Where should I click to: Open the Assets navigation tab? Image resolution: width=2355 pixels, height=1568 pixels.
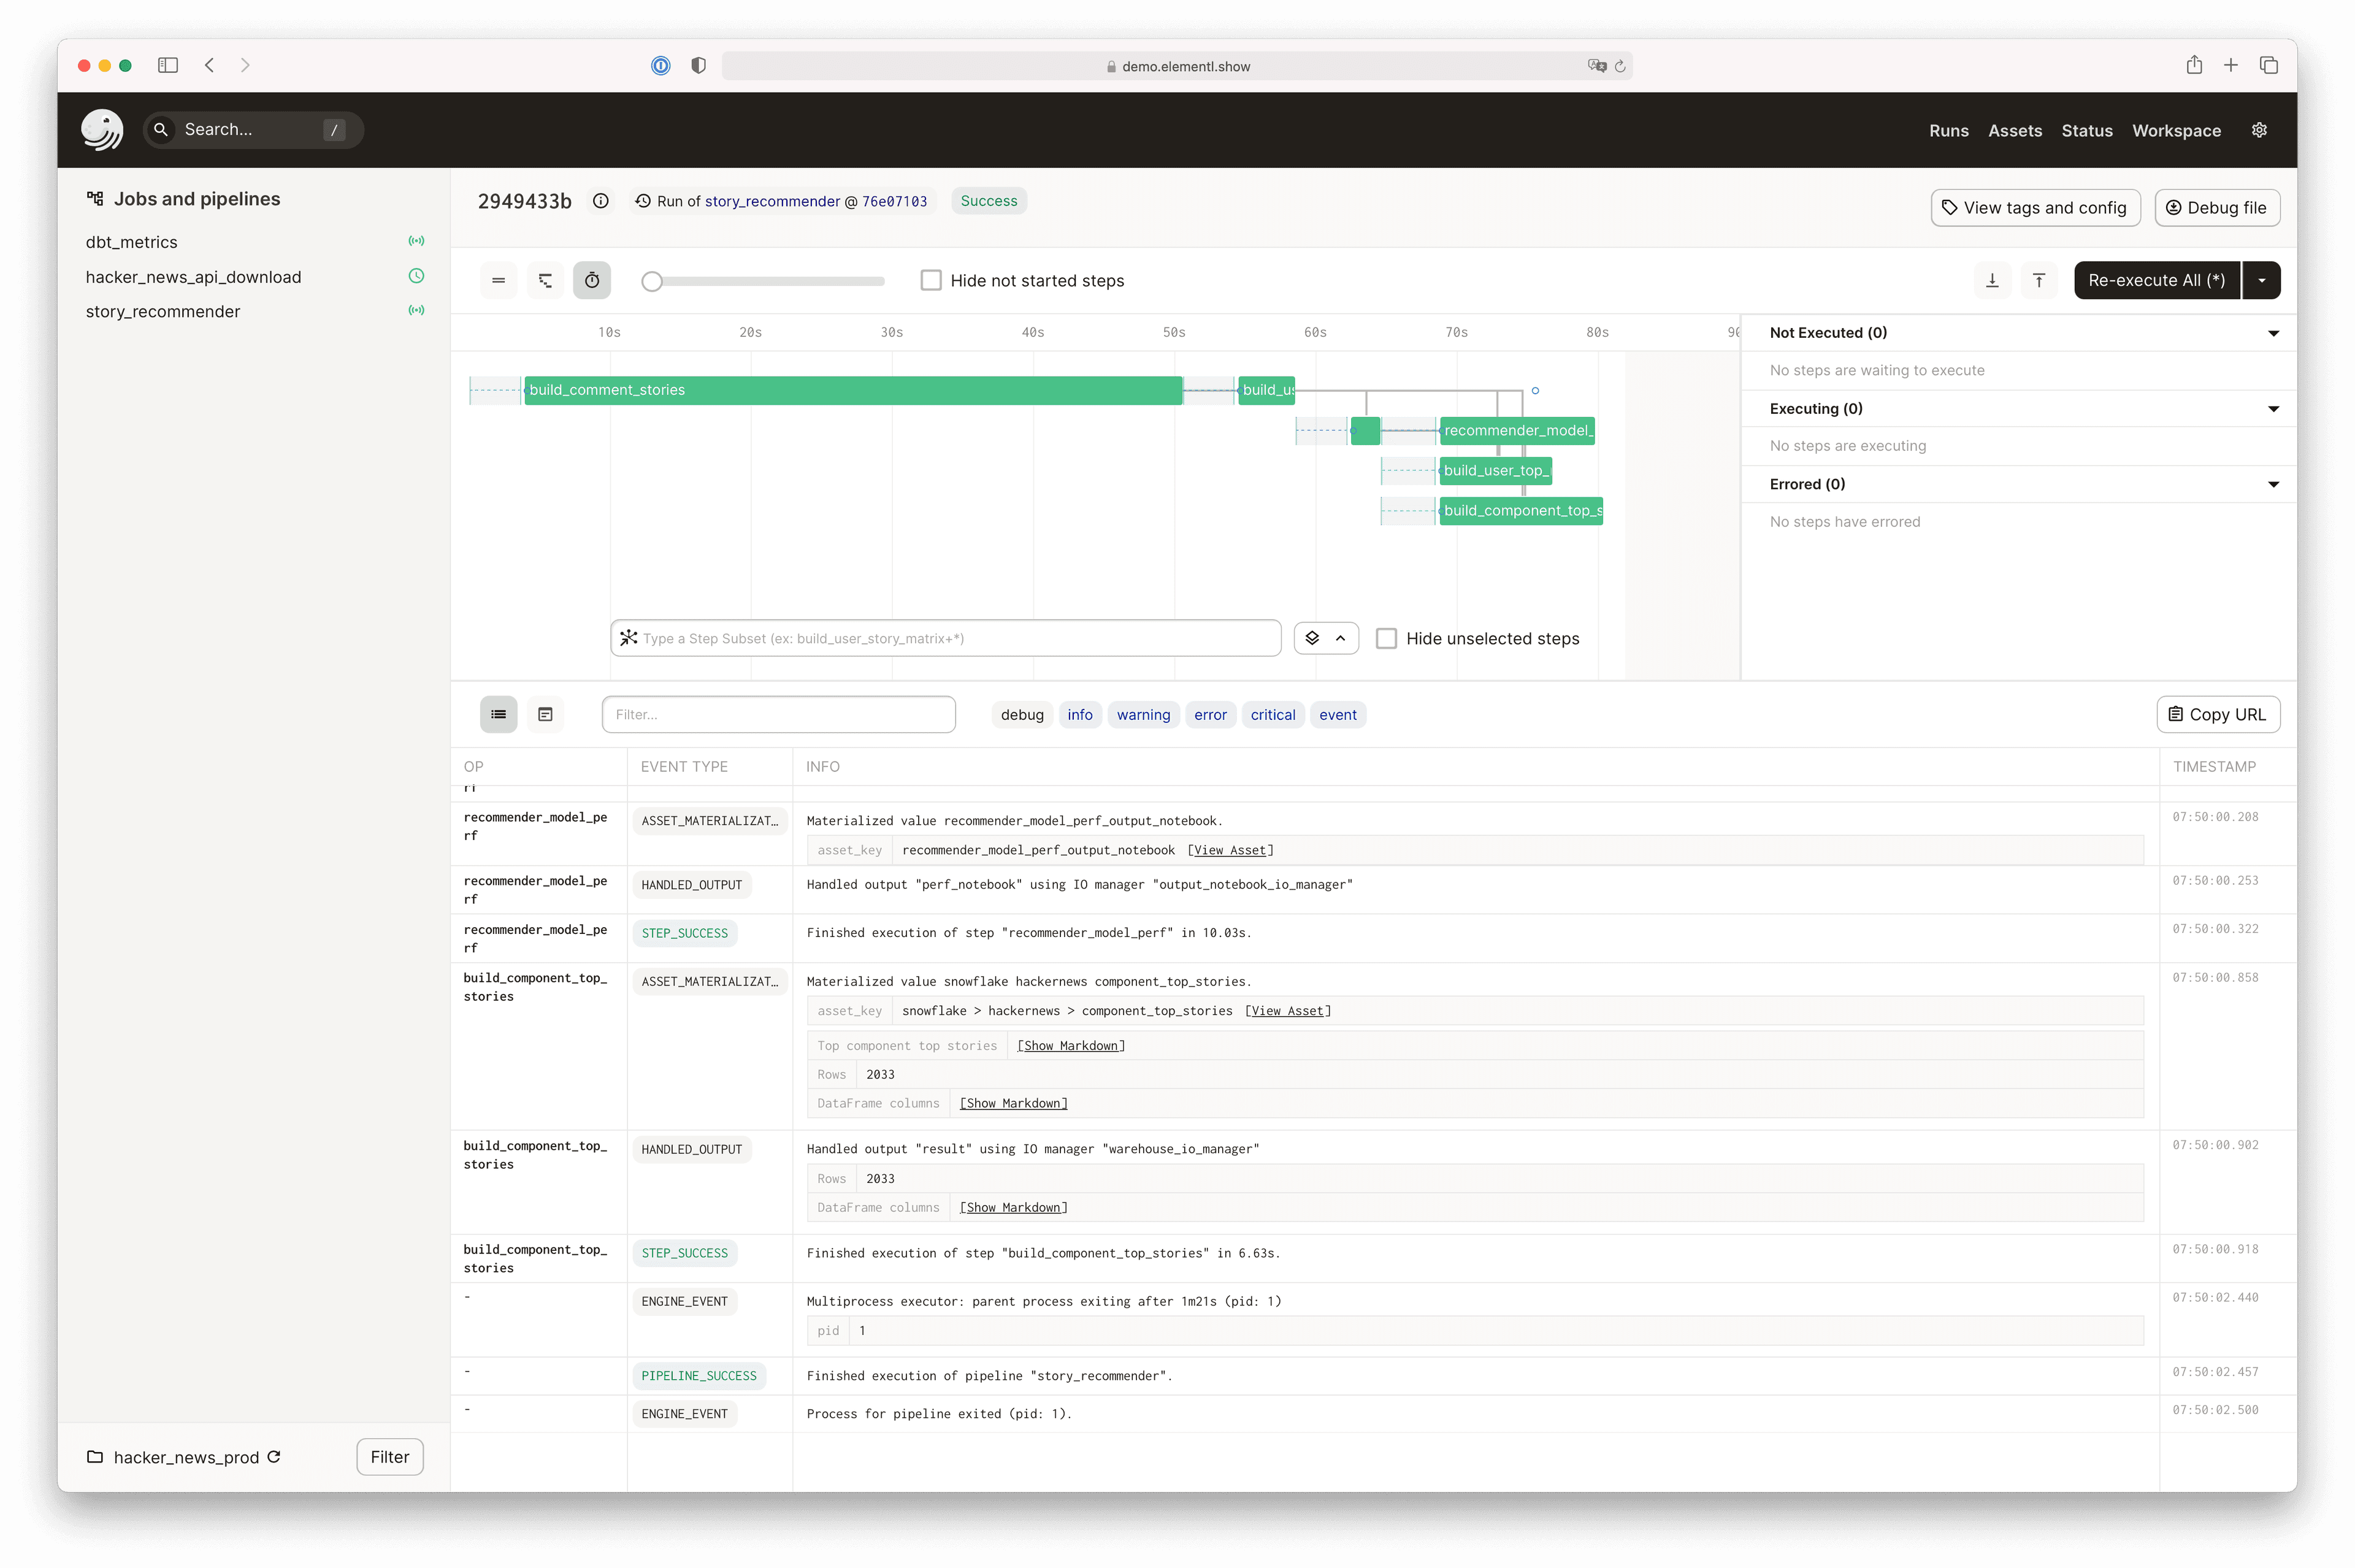coord(2014,131)
